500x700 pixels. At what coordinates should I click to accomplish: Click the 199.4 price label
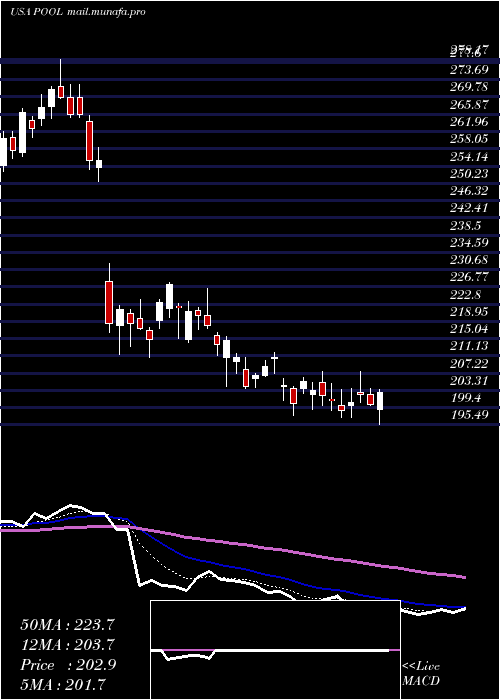466,398
